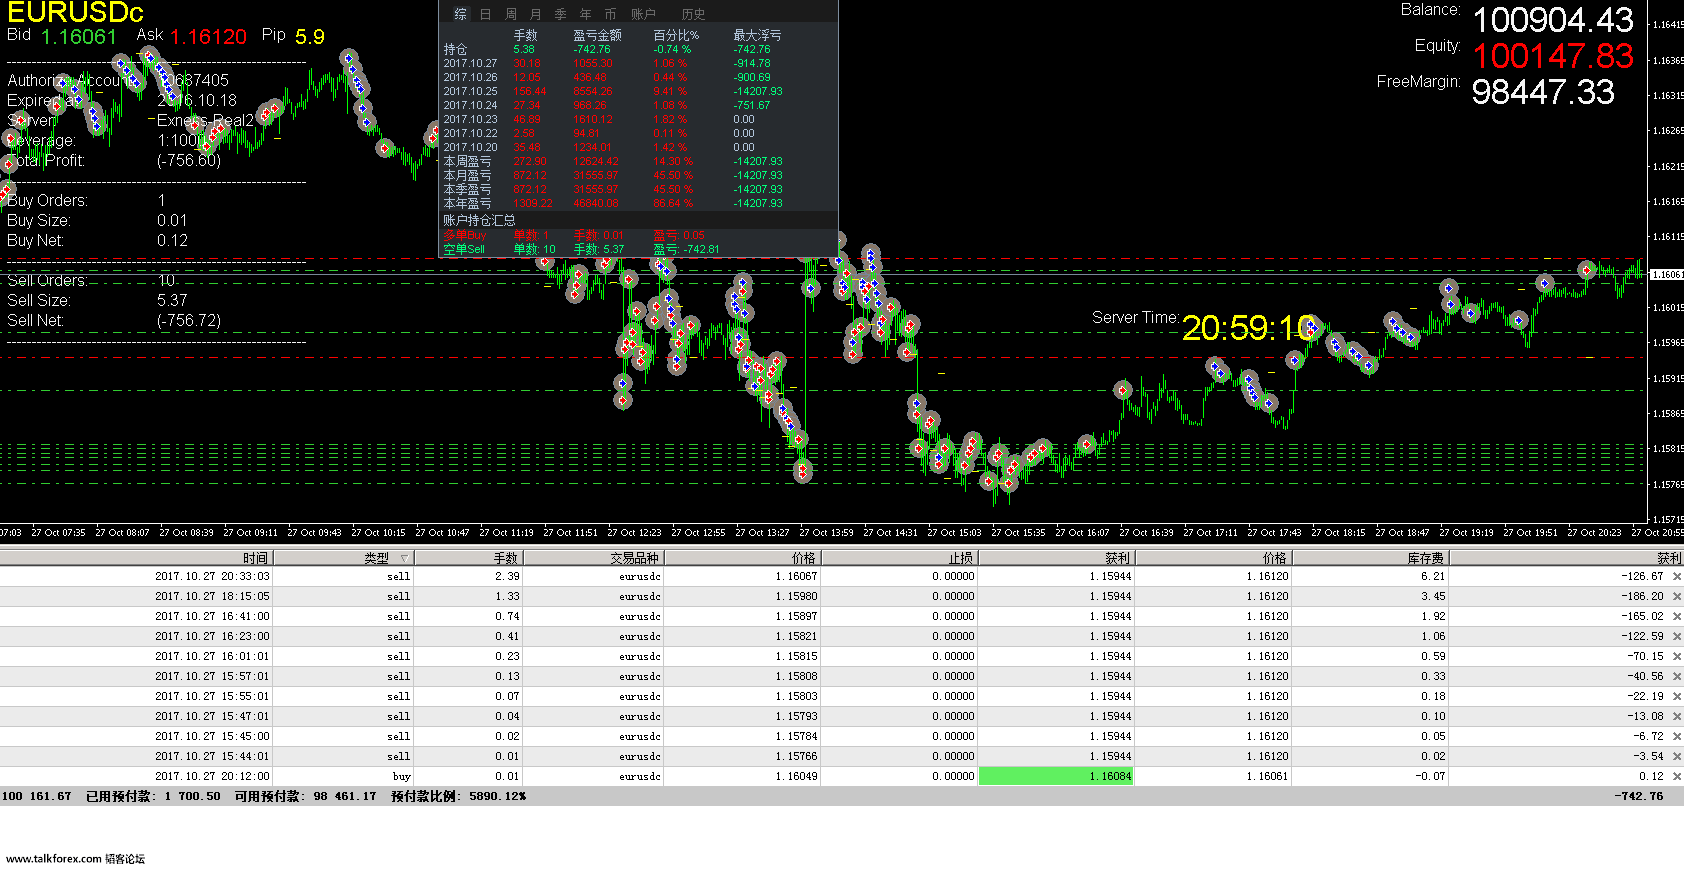Click the swap cell 6.21
This screenshot has height=869, width=1684.
point(1370,576)
